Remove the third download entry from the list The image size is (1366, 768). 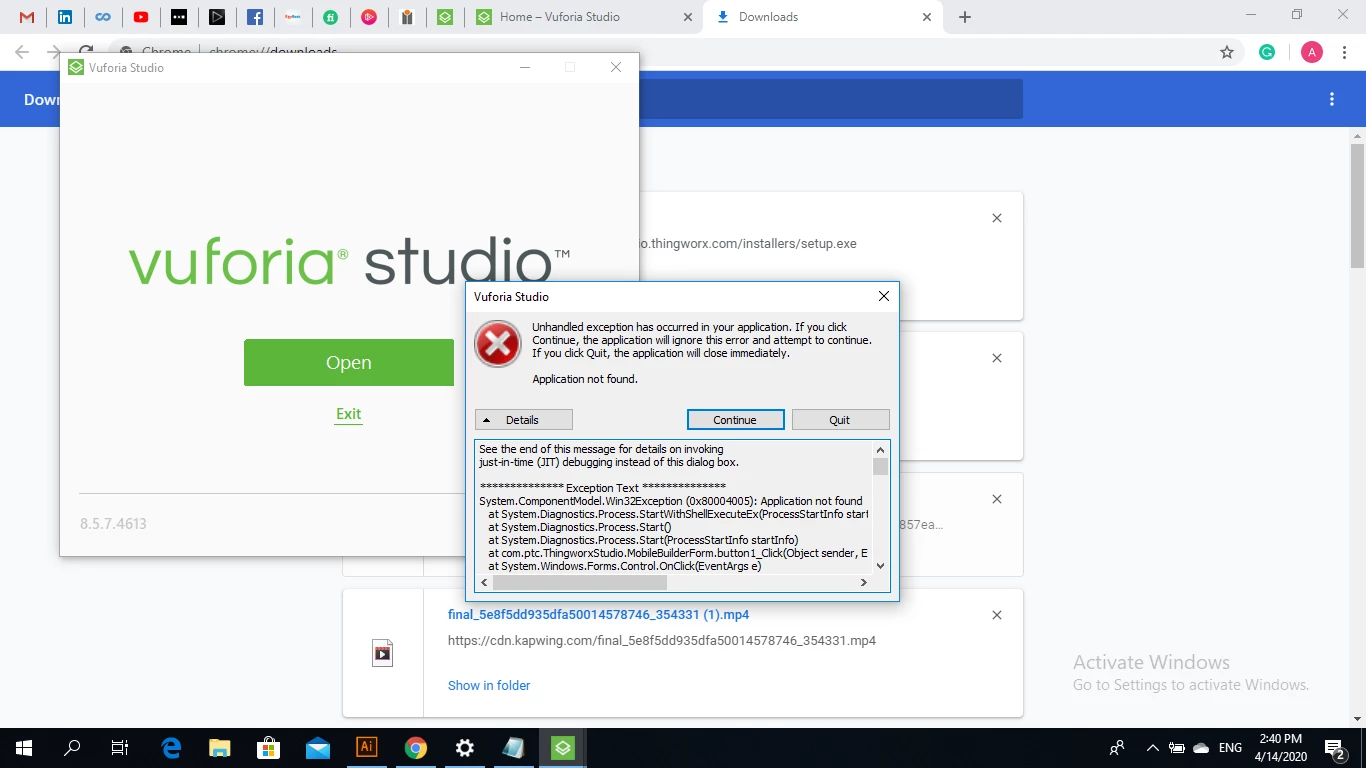click(997, 499)
